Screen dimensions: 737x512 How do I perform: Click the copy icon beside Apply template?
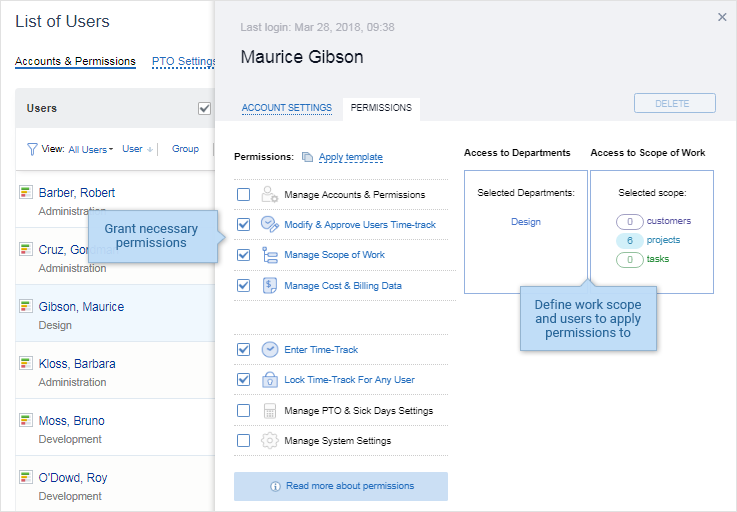307,157
